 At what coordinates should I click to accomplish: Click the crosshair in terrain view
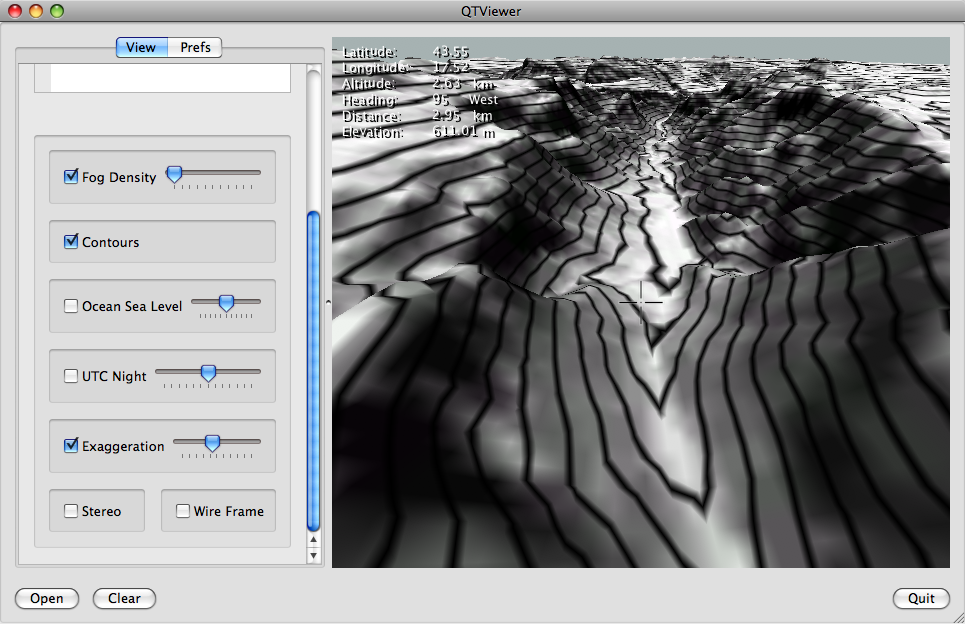pyautogui.click(x=640, y=300)
